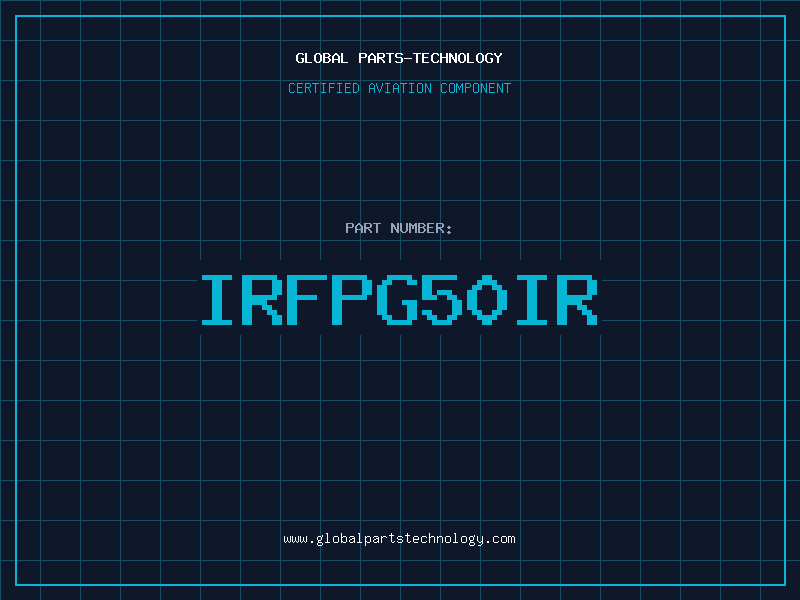
Task: Select the word COMPONENT in the subtitle
Action: pyautogui.click(x=476, y=88)
